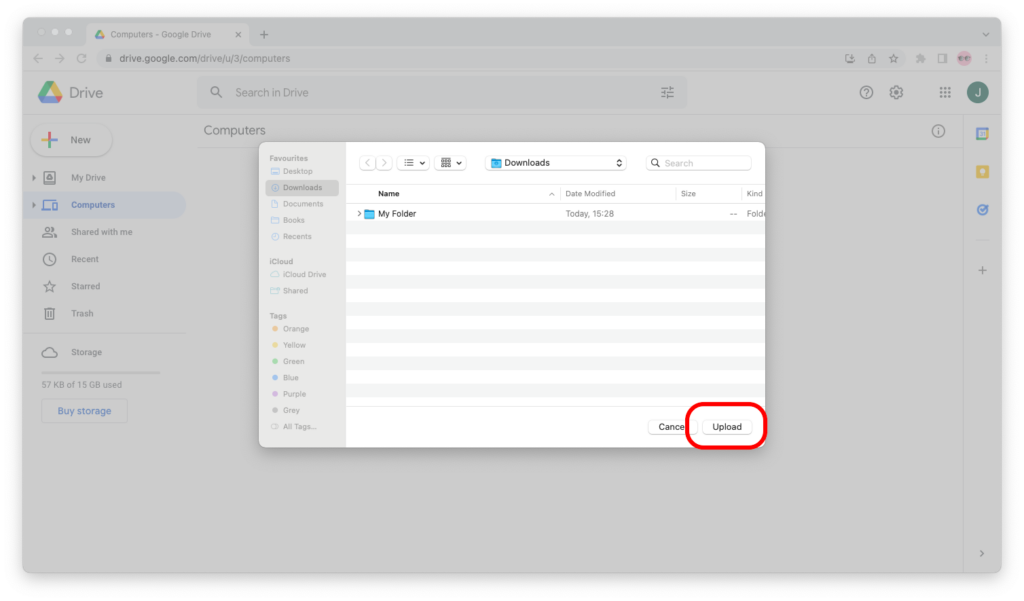
Task: Sort files by Kind column
Action: click(754, 193)
